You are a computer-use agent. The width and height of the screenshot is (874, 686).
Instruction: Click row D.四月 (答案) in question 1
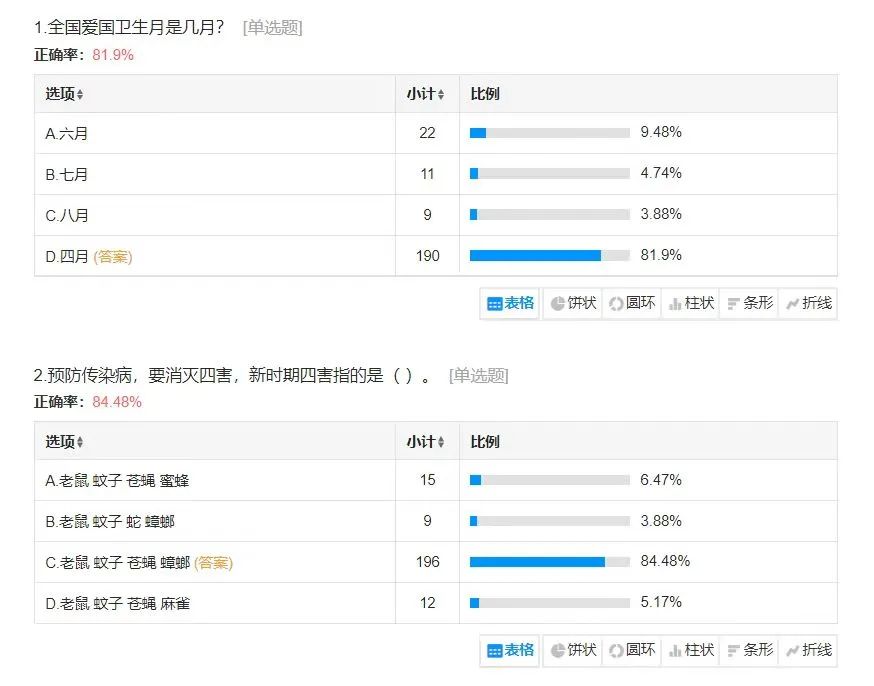[x=436, y=256]
